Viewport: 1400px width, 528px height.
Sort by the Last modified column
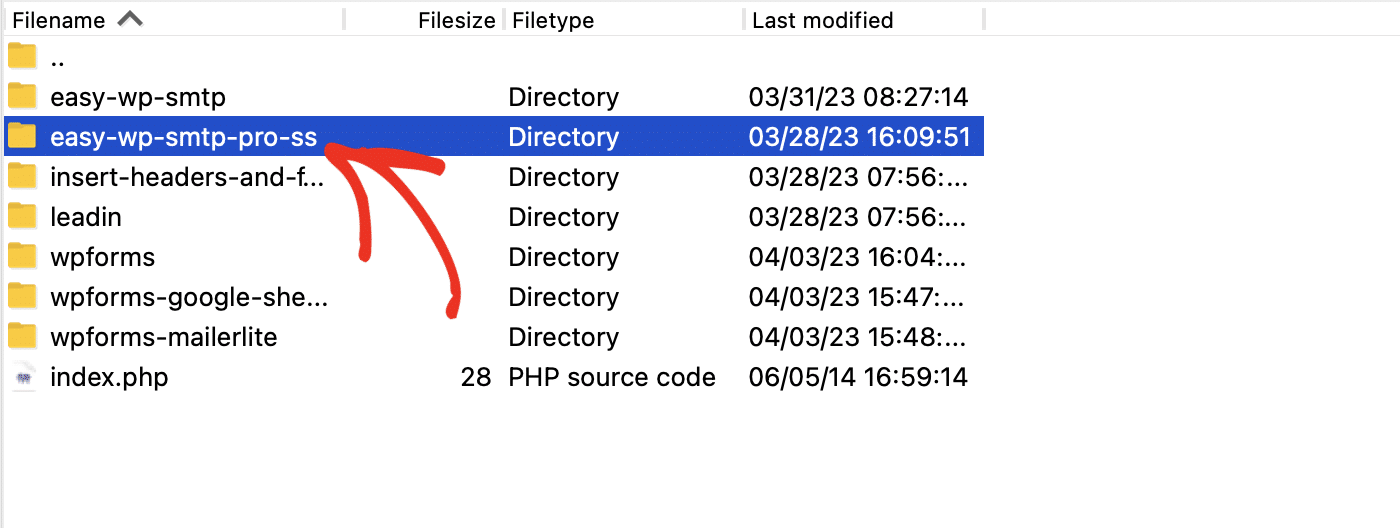coord(823,20)
